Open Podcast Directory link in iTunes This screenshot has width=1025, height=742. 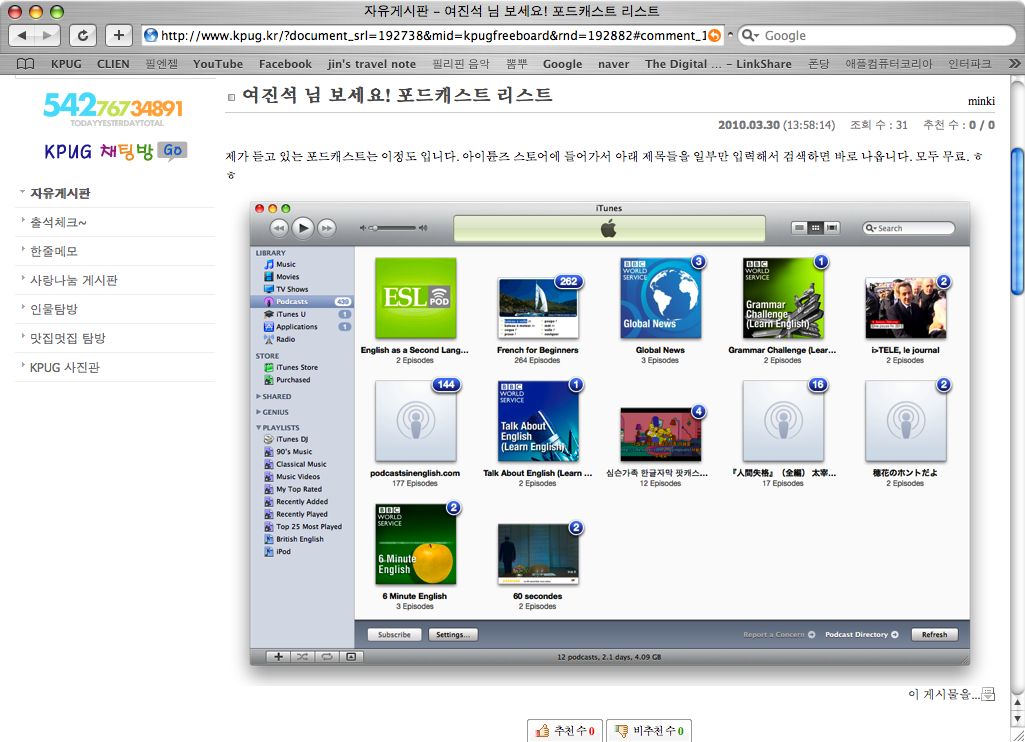point(862,635)
